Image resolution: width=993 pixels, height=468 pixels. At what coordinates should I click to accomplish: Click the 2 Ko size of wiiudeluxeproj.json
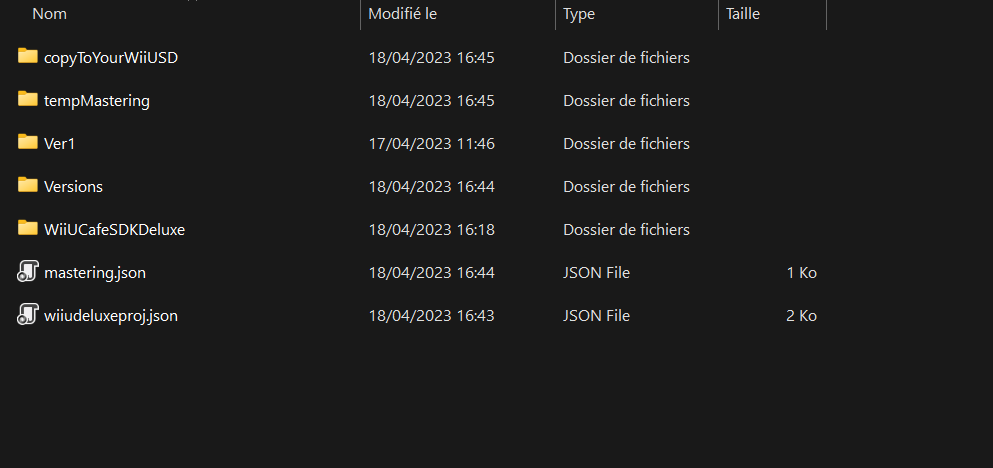[801, 315]
